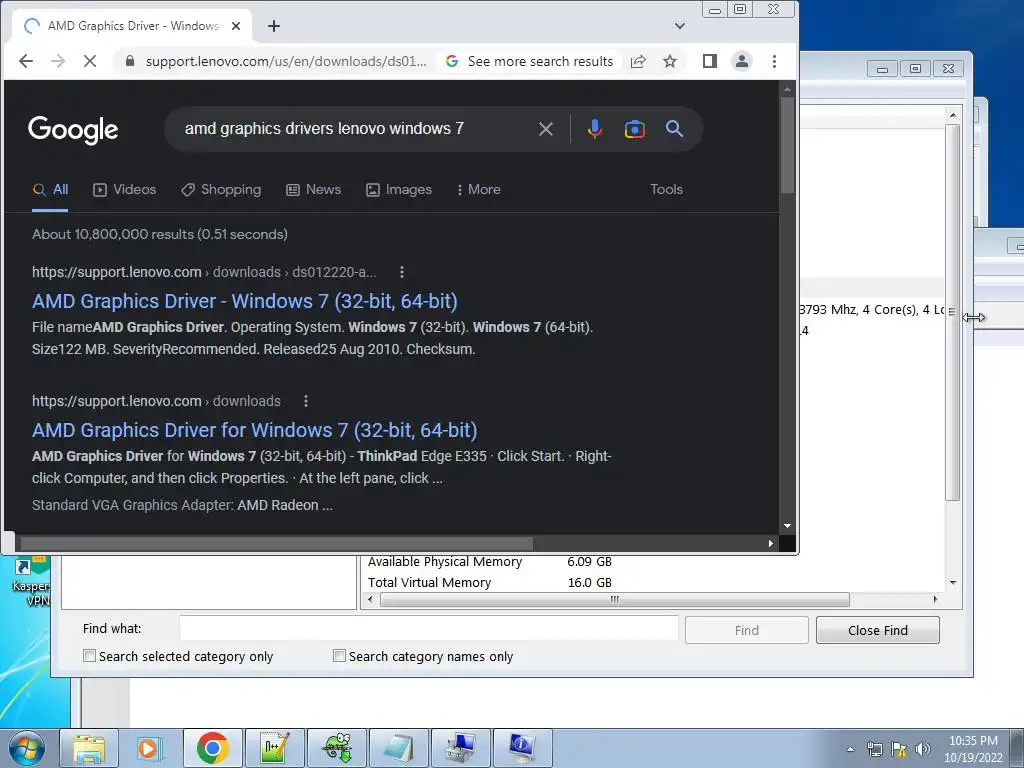
Task: Open the Kaspersky VPN desktop shortcut
Action: coord(33,581)
